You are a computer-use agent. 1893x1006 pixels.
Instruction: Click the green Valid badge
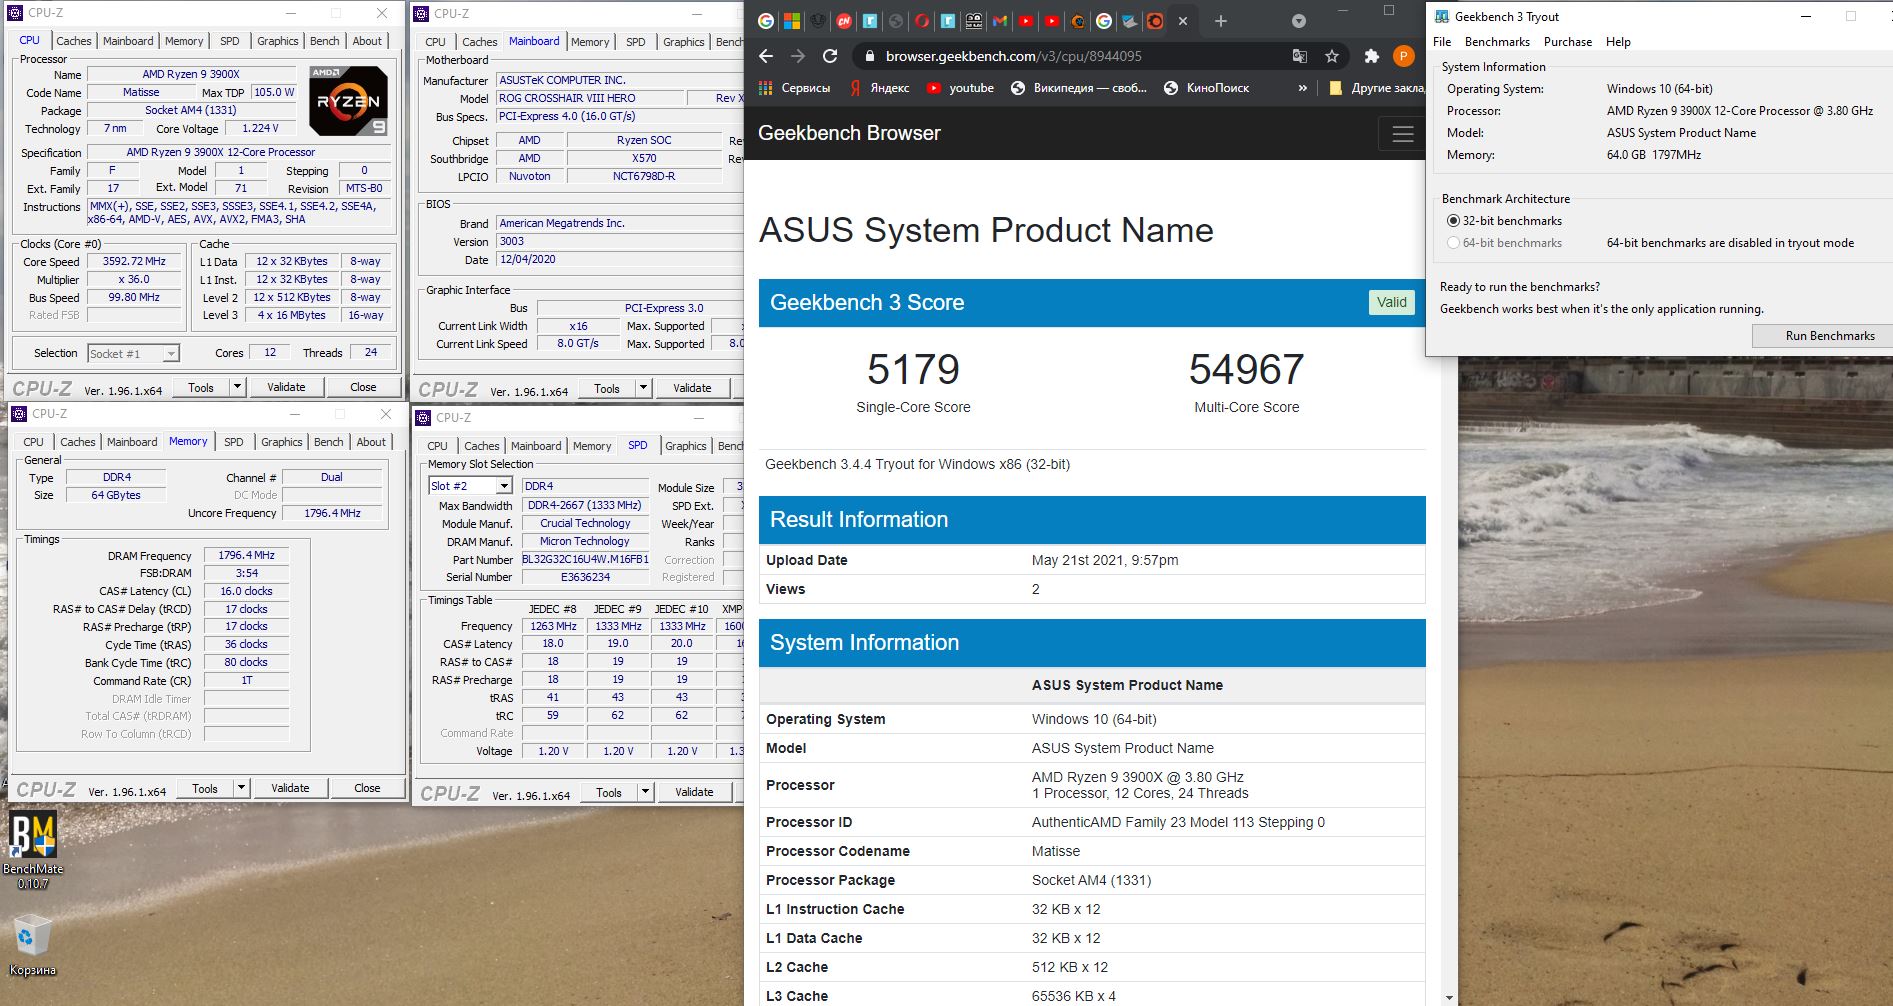1391,302
